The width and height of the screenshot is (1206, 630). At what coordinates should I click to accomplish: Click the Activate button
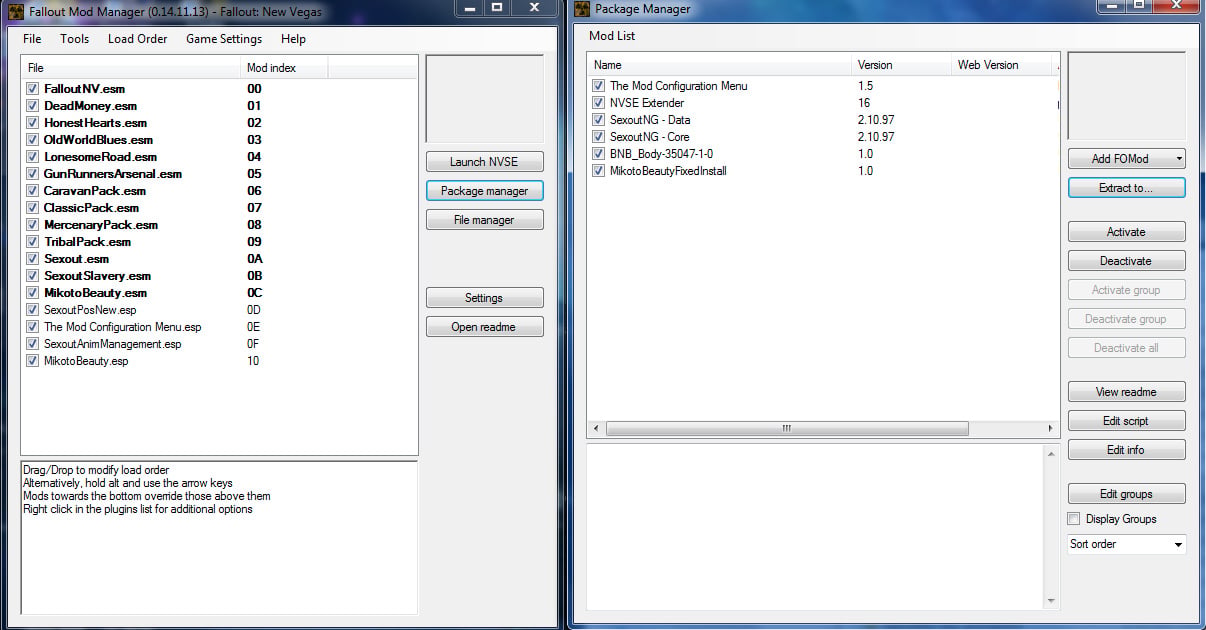click(x=1126, y=232)
